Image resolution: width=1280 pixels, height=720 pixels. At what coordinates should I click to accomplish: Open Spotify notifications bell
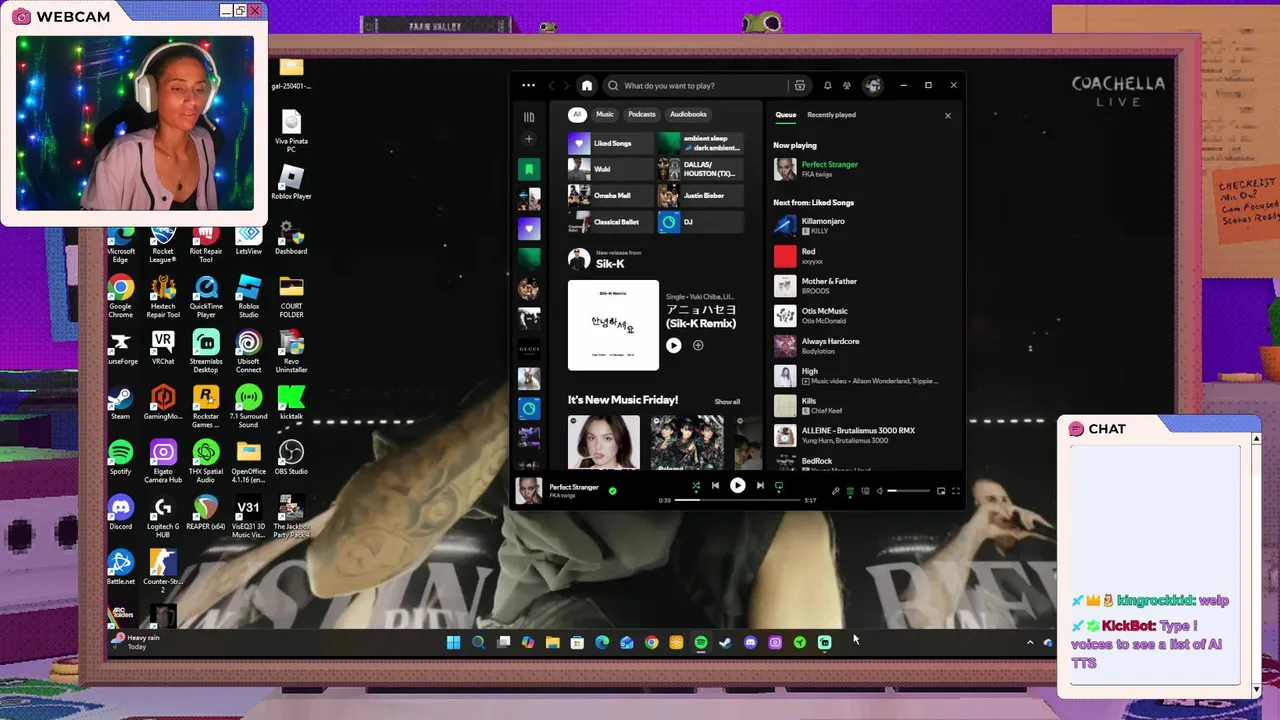(827, 86)
